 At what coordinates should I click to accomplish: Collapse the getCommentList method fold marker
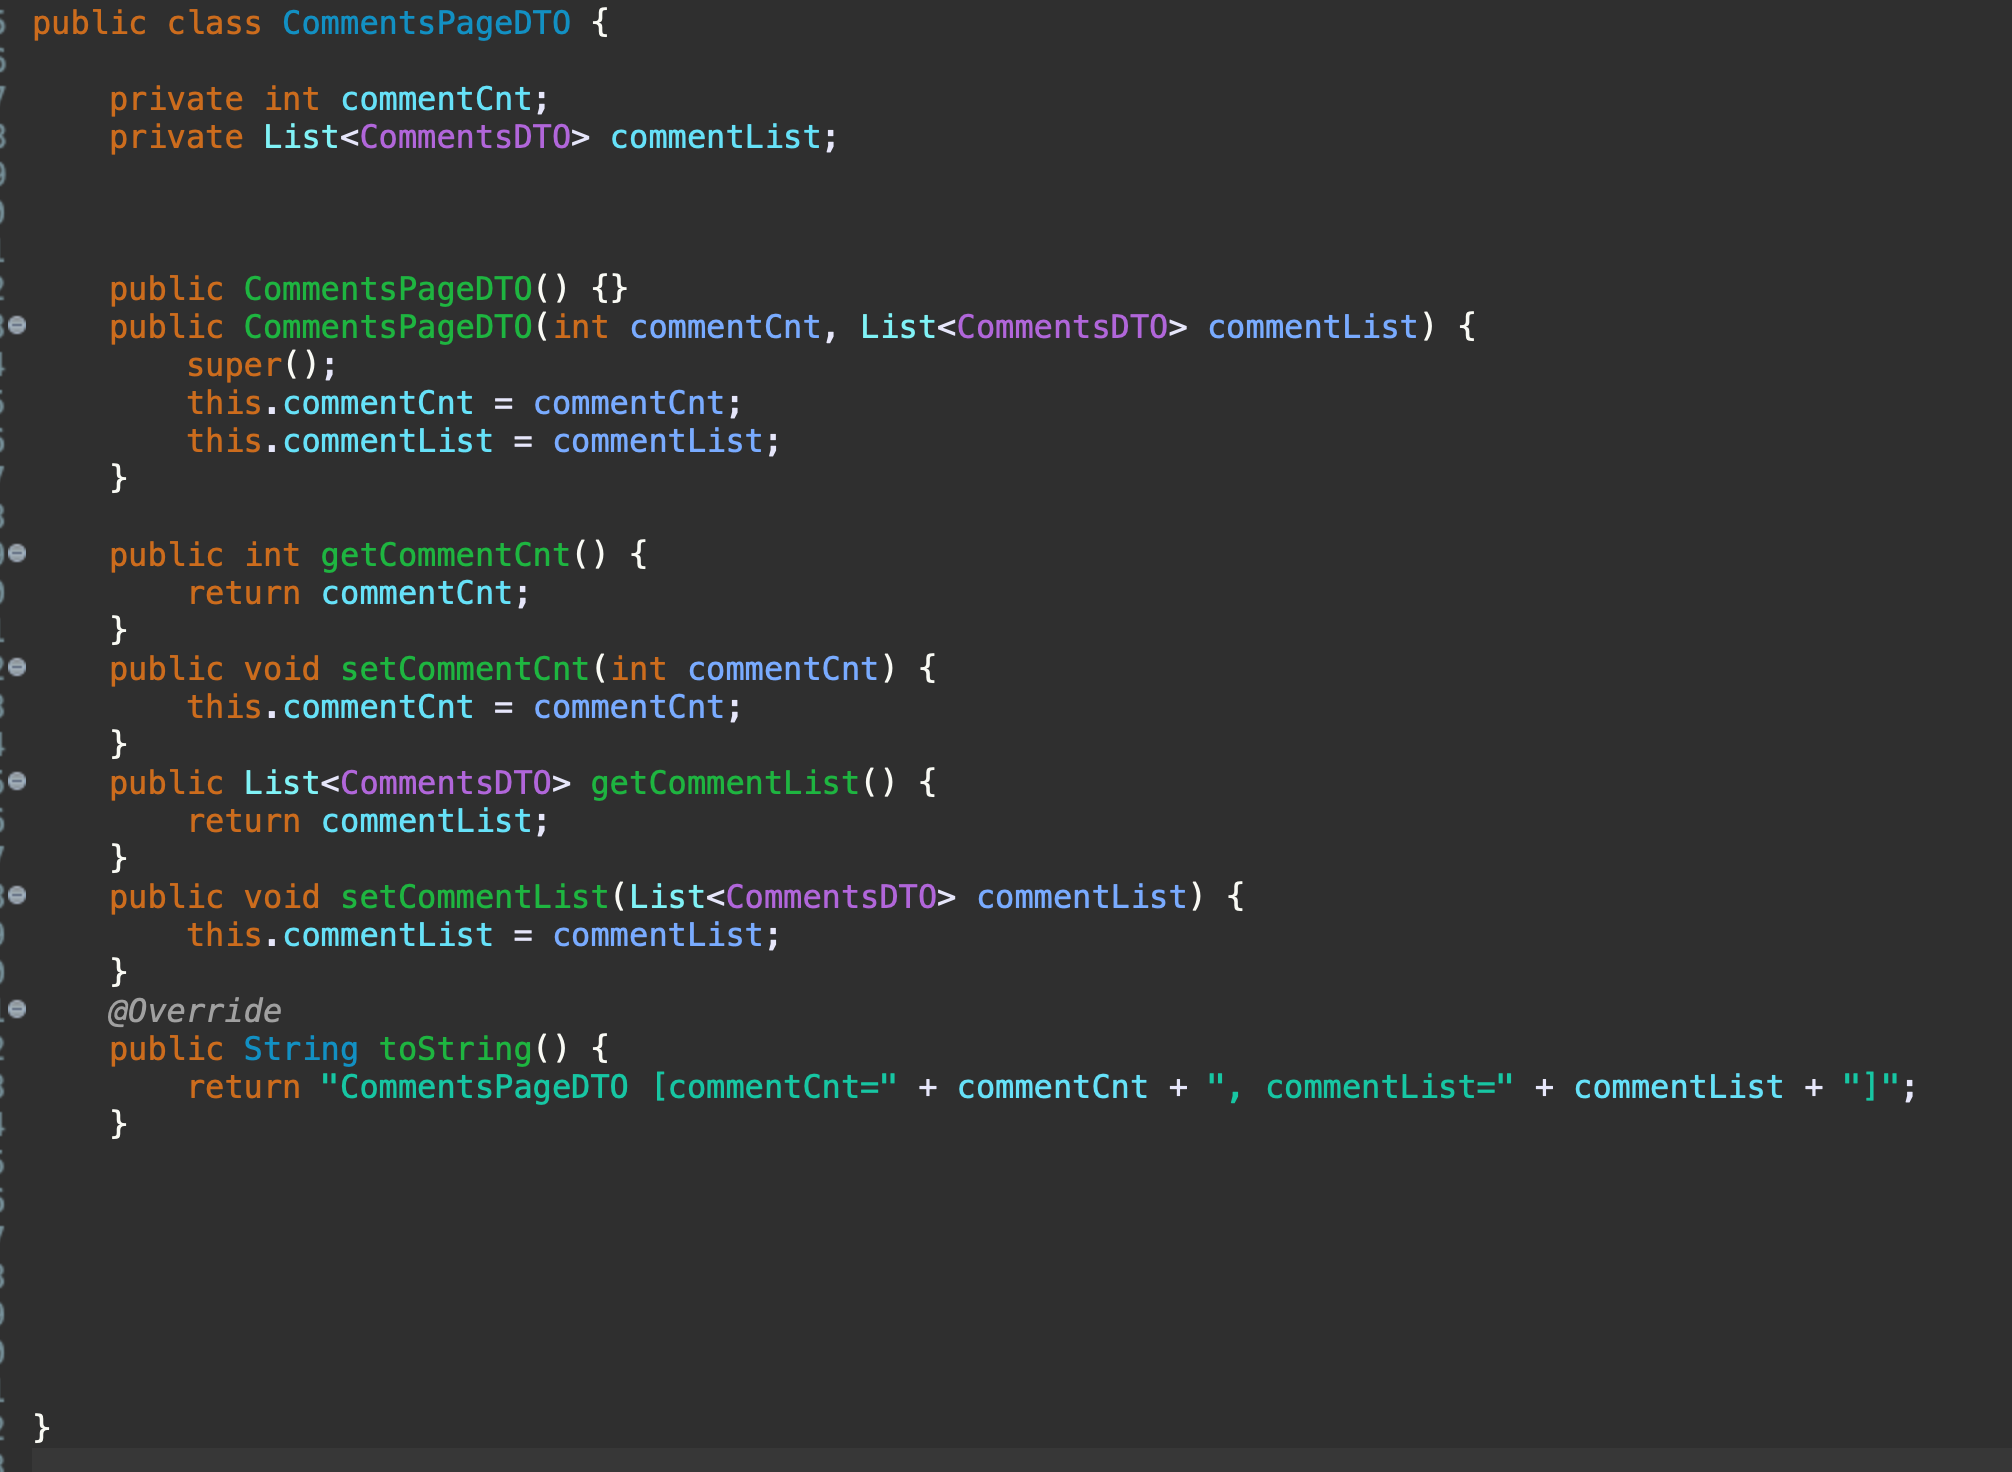pyautogui.click(x=17, y=781)
